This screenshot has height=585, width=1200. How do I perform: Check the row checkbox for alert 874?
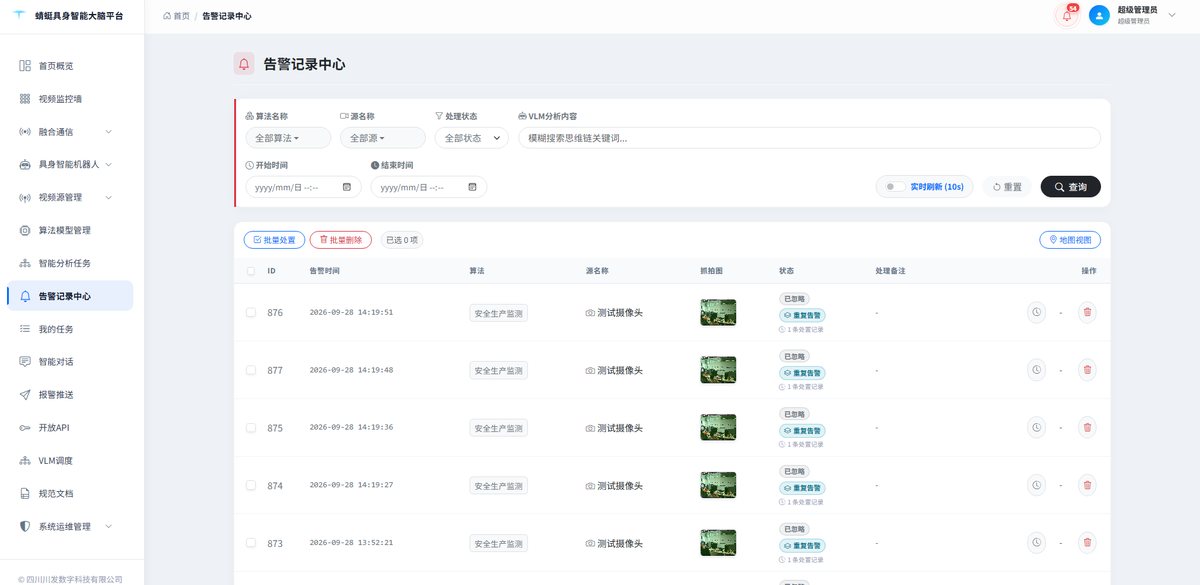(250, 486)
